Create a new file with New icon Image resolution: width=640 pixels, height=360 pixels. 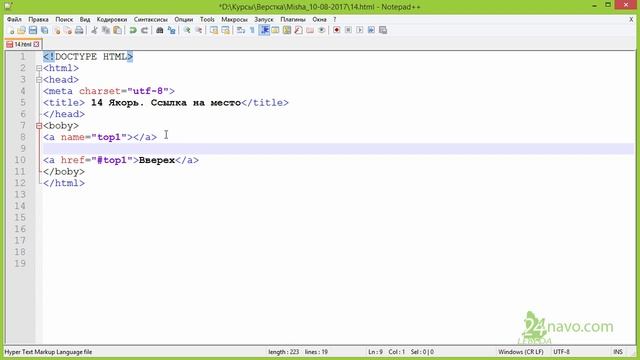coord(11,30)
